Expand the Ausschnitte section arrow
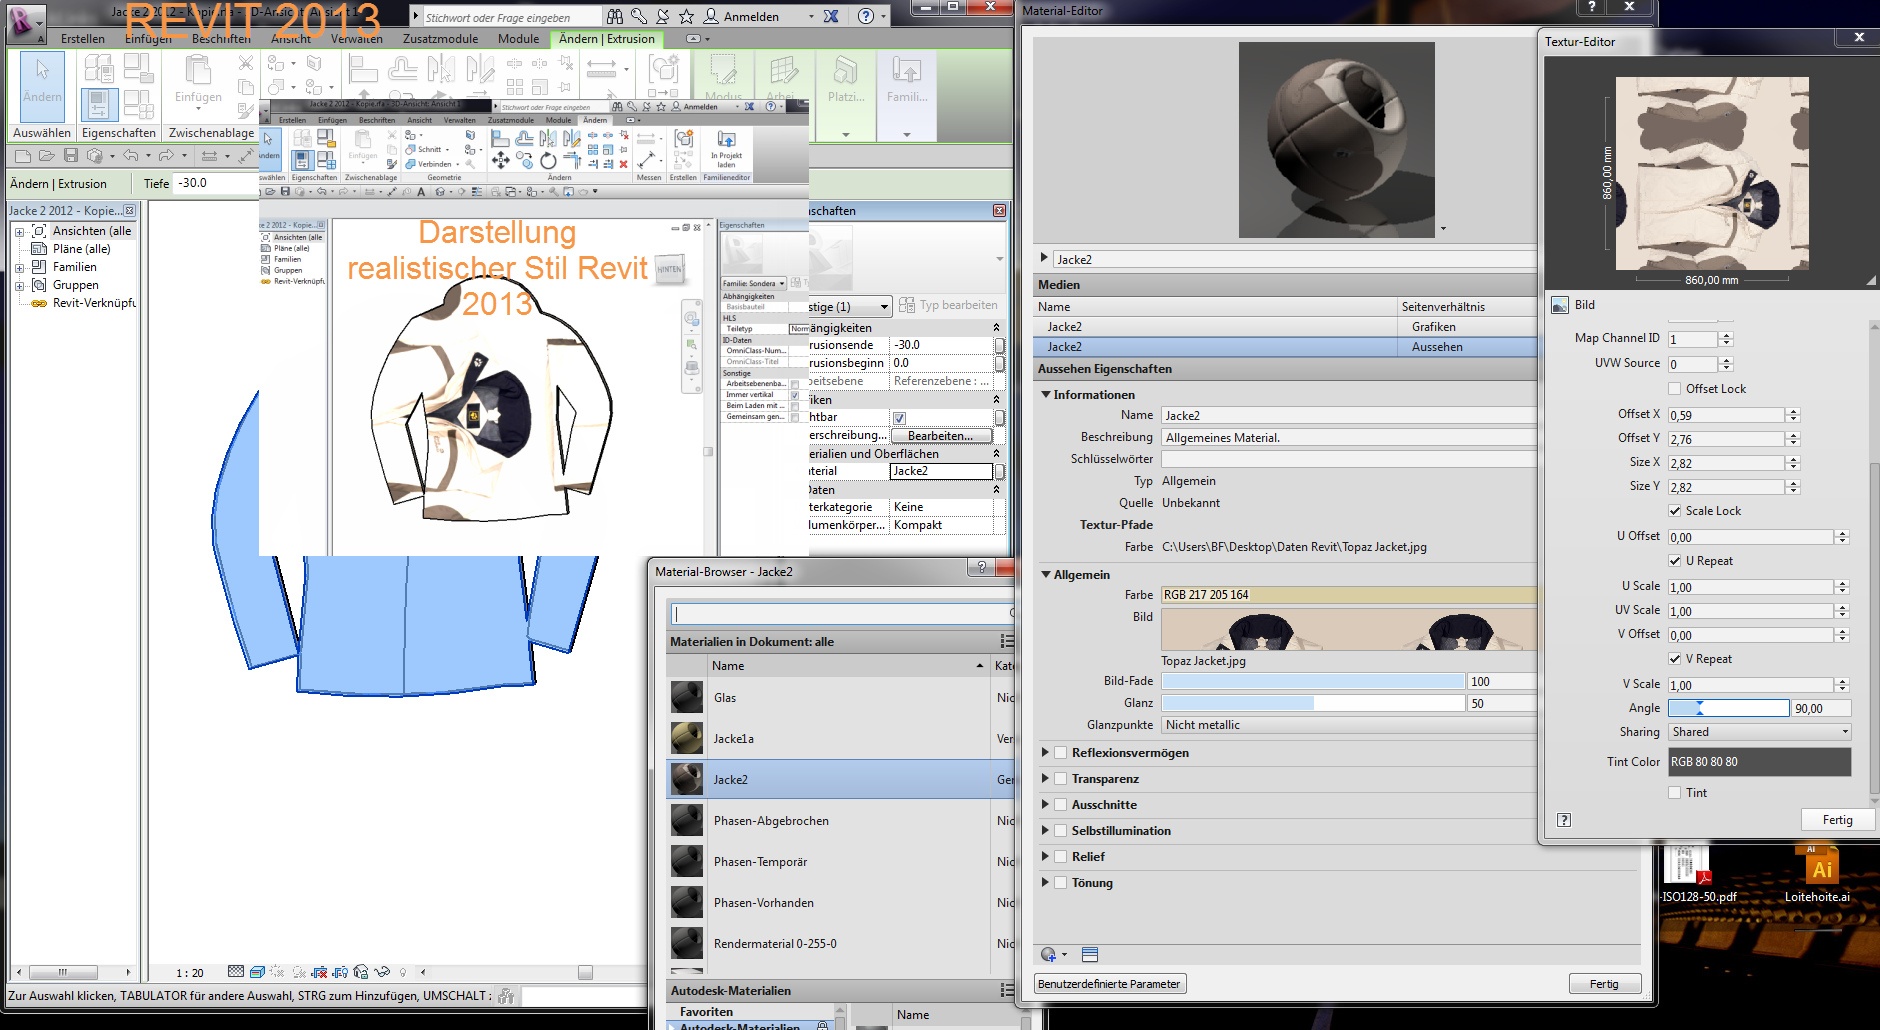1880x1030 pixels. click(x=1045, y=805)
